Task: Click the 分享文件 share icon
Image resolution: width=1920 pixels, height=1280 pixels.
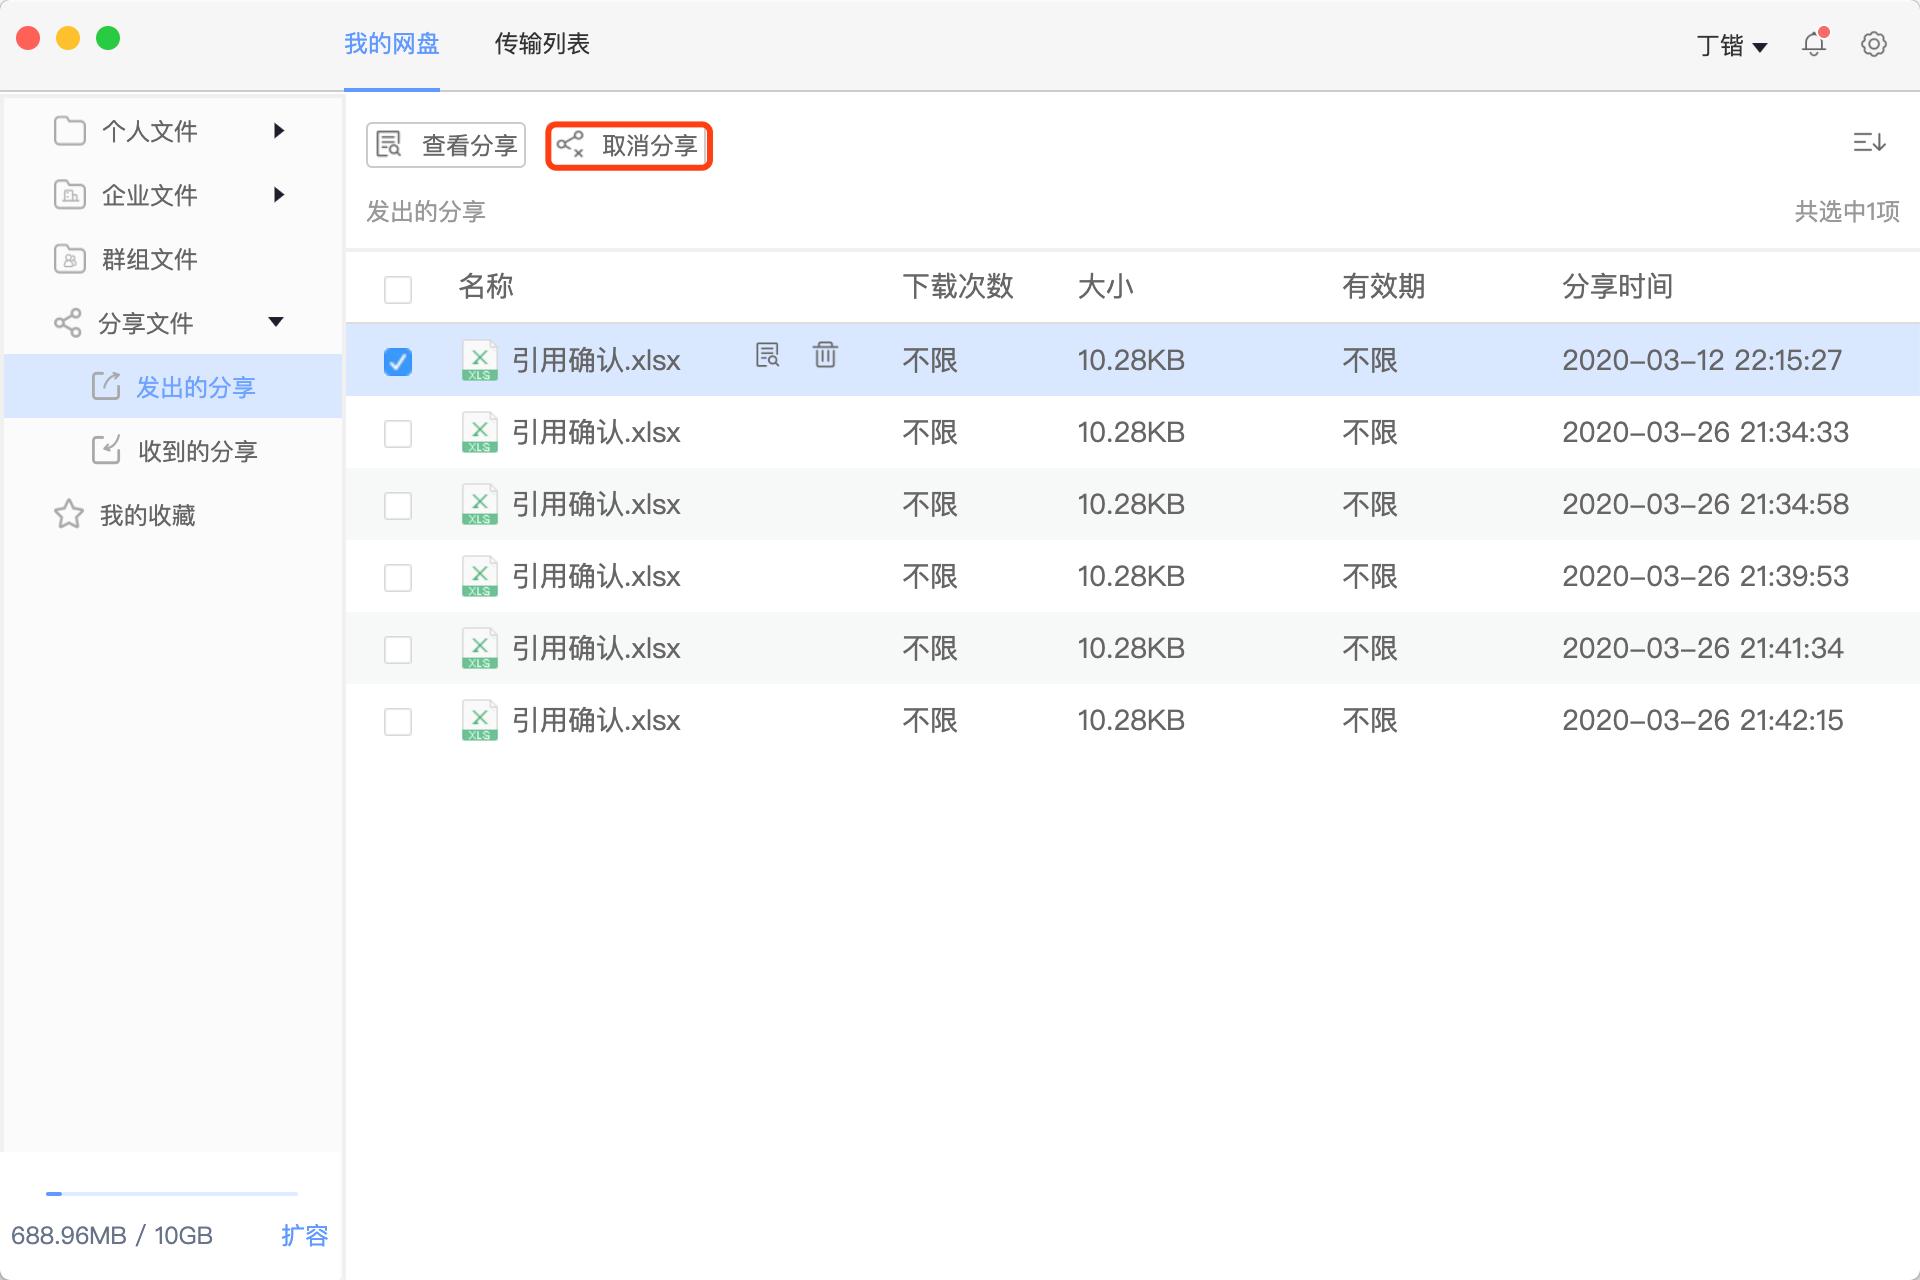Action: pos(68,323)
